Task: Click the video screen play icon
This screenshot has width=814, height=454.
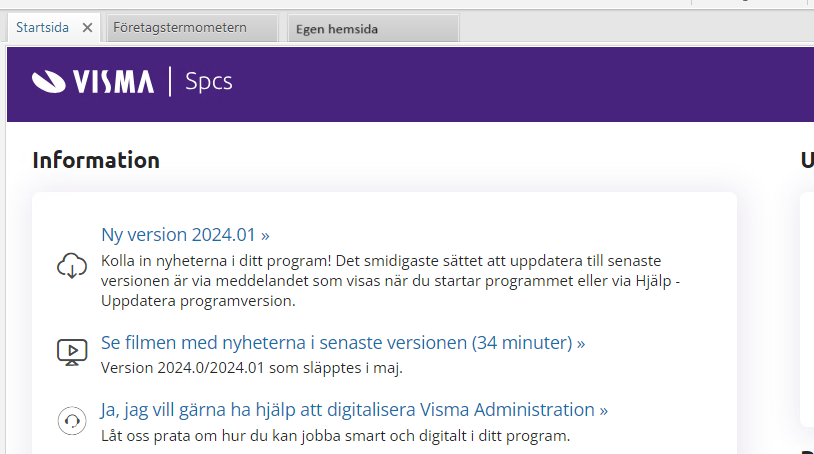Action: coord(72,352)
